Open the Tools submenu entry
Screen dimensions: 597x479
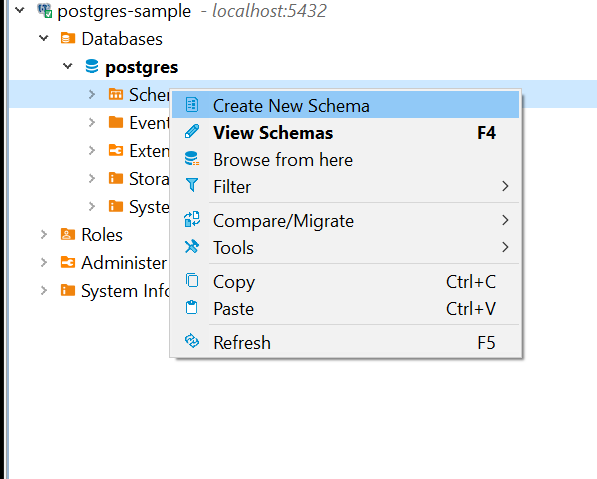point(345,247)
